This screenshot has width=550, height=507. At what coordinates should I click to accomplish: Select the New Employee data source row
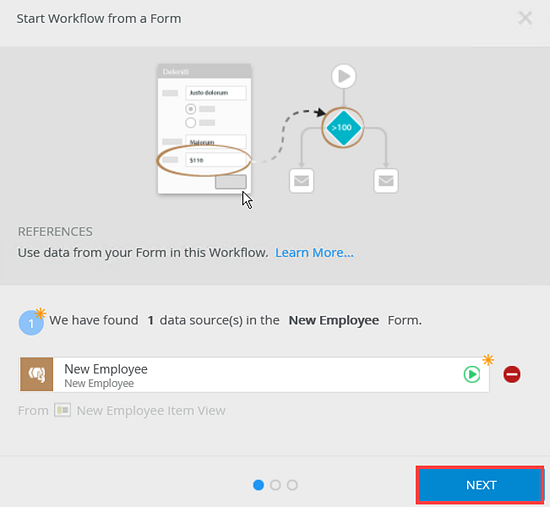coord(254,374)
